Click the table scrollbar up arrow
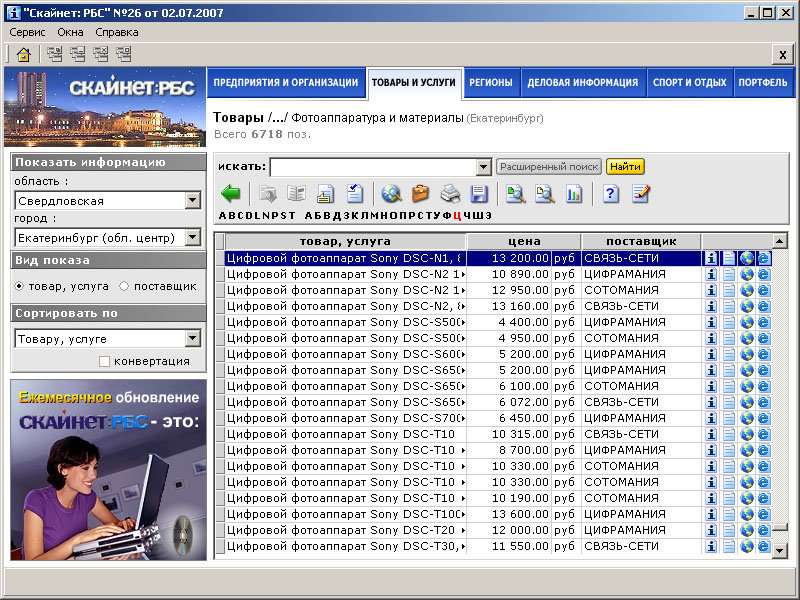 click(780, 241)
